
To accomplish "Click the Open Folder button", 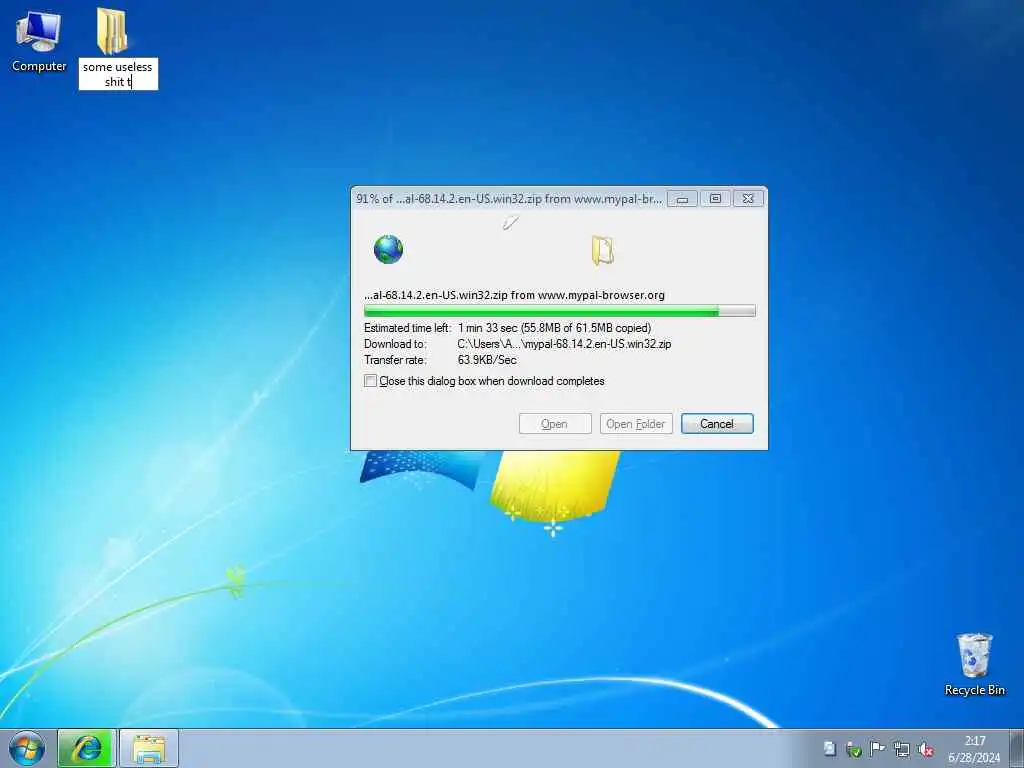I will (x=636, y=424).
